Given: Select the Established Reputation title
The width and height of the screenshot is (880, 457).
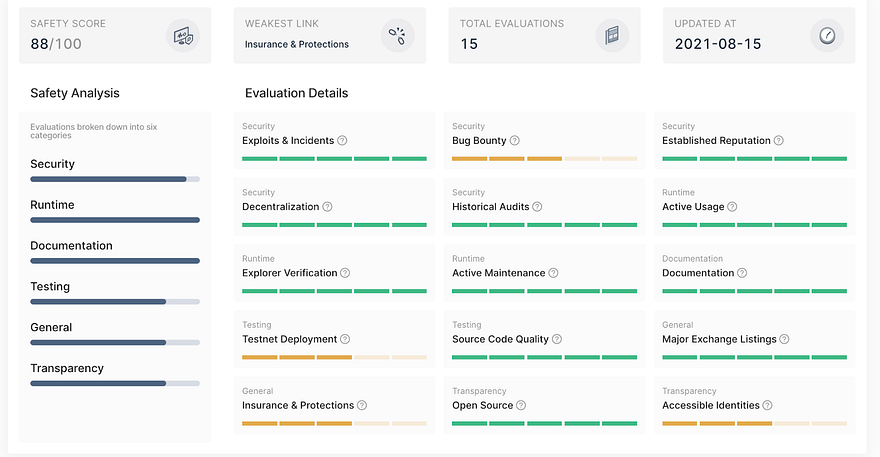Looking at the screenshot, I should pyautogui.click(x=716, y=140).
